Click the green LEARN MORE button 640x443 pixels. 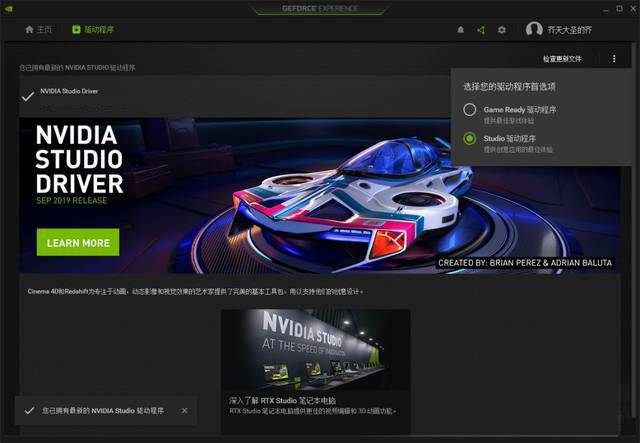tap(78, 243)
